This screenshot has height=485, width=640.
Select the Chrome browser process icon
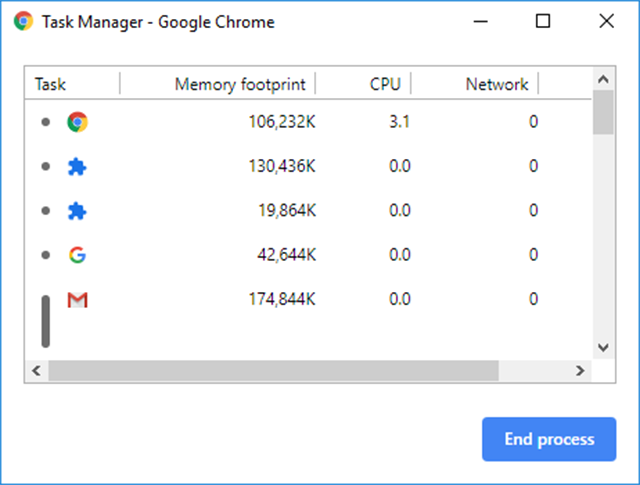pos(77,122)
